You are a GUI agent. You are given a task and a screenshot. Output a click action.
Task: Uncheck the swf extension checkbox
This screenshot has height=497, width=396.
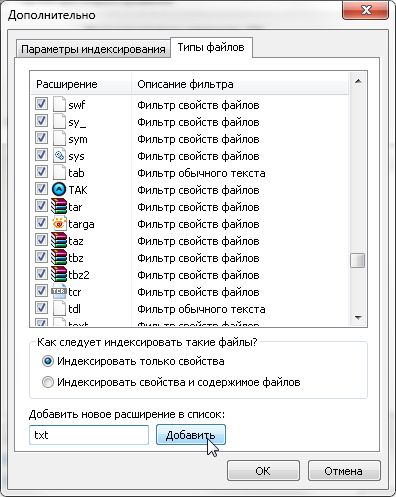point(41,104)
